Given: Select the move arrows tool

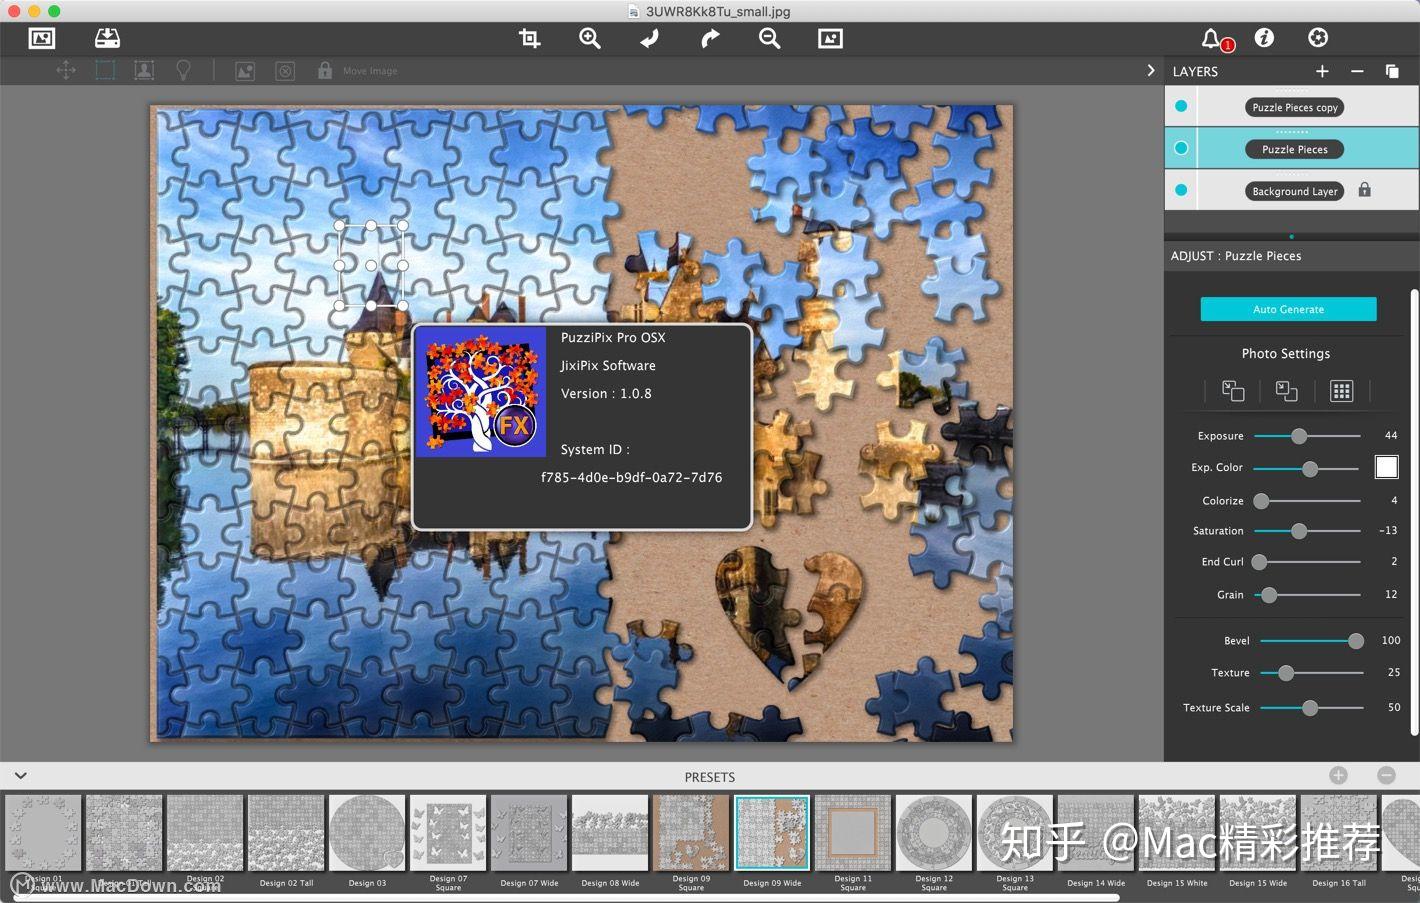Looking at the screenshot, I should 66,71.
